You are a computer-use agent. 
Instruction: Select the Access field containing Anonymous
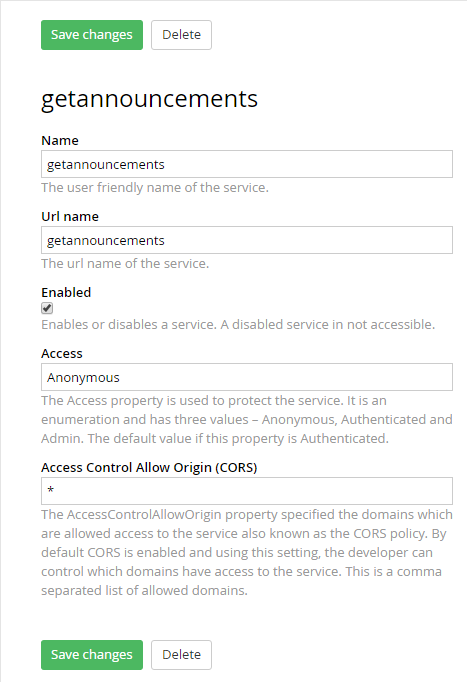(x=247, y=377)
